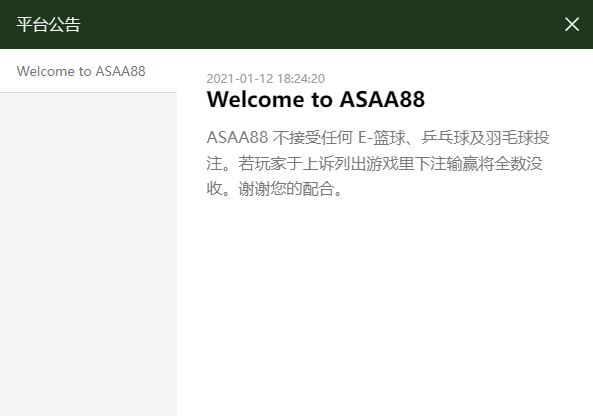The height and width of the screenshot is (416, 593).
Task: Click the time portion 18:24:20
Action: coord(301,79)
